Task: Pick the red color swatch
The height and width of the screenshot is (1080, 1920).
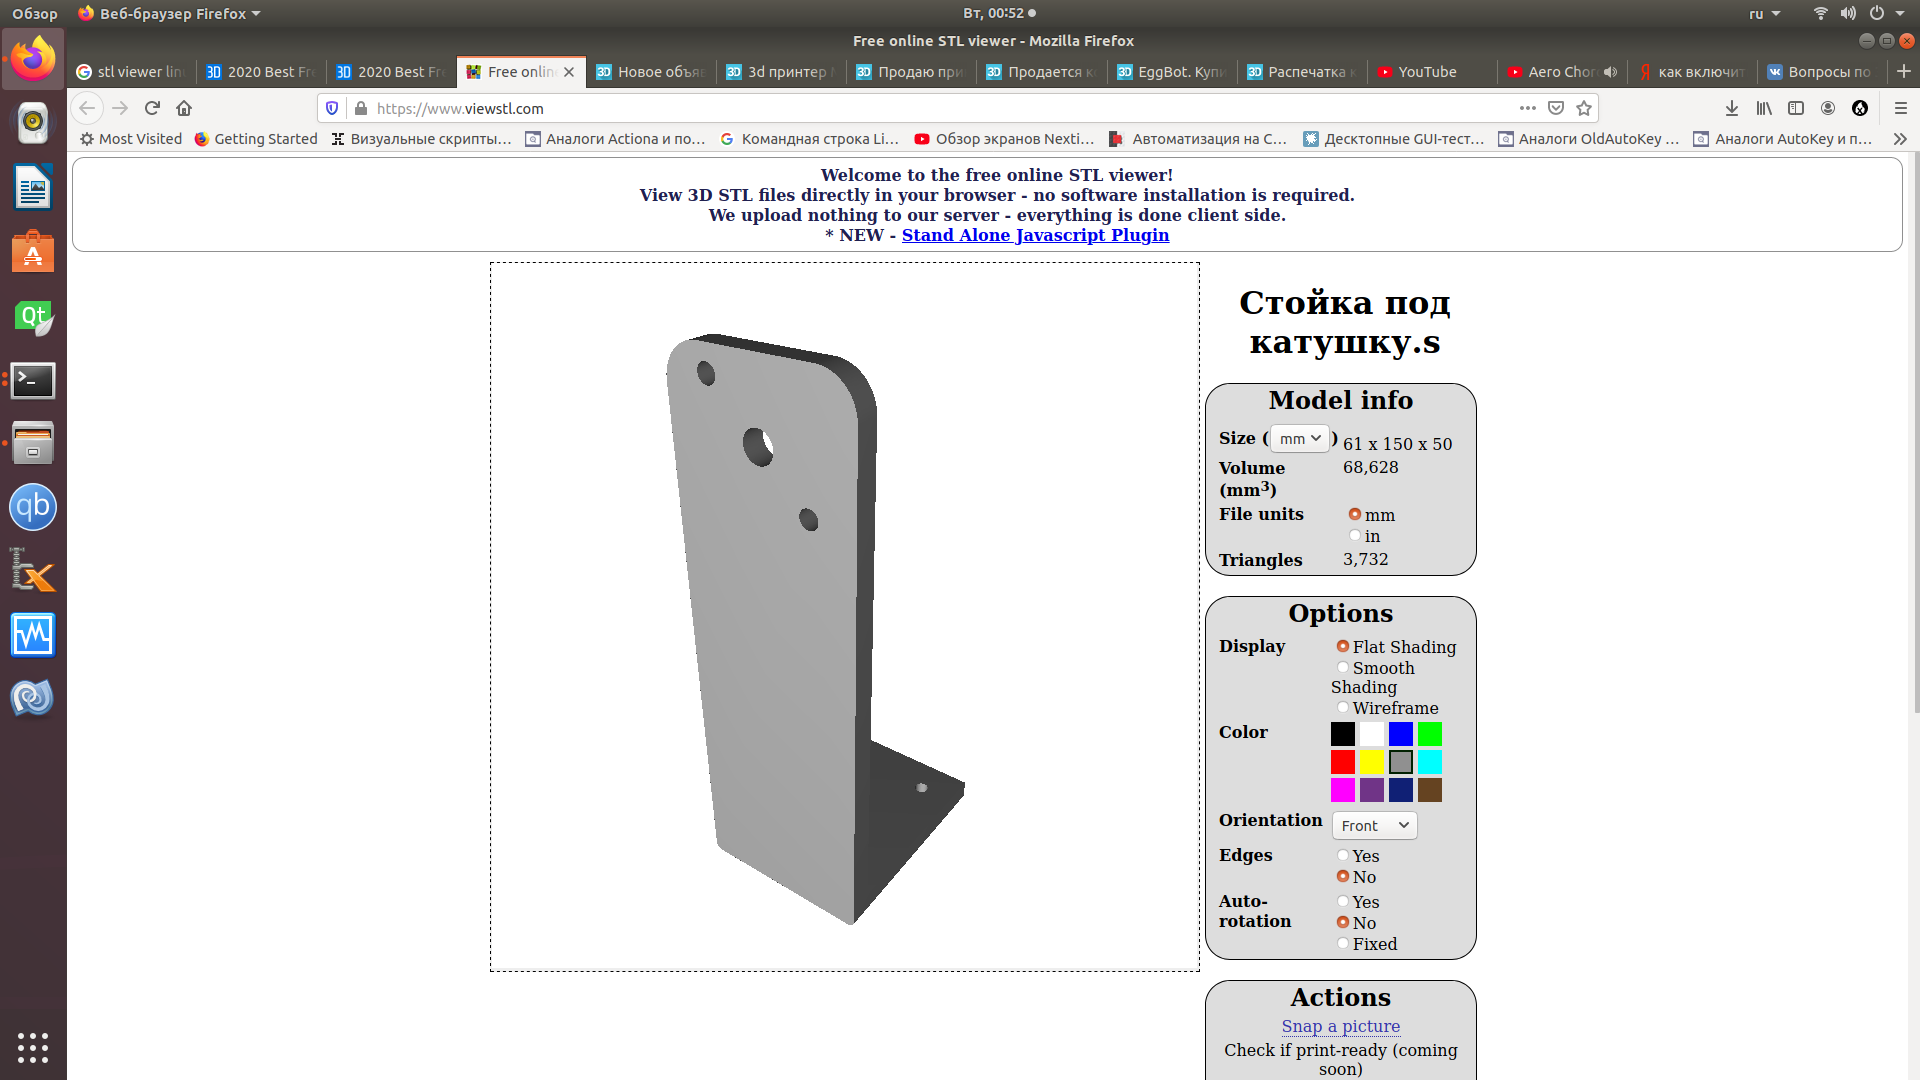Action: 1342,762
